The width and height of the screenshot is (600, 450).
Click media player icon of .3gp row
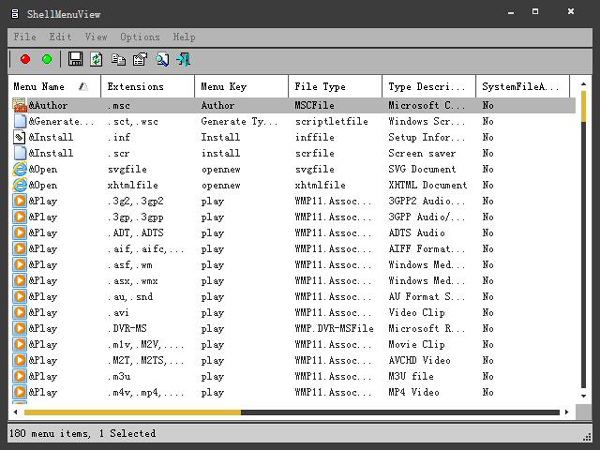point(20,217)
